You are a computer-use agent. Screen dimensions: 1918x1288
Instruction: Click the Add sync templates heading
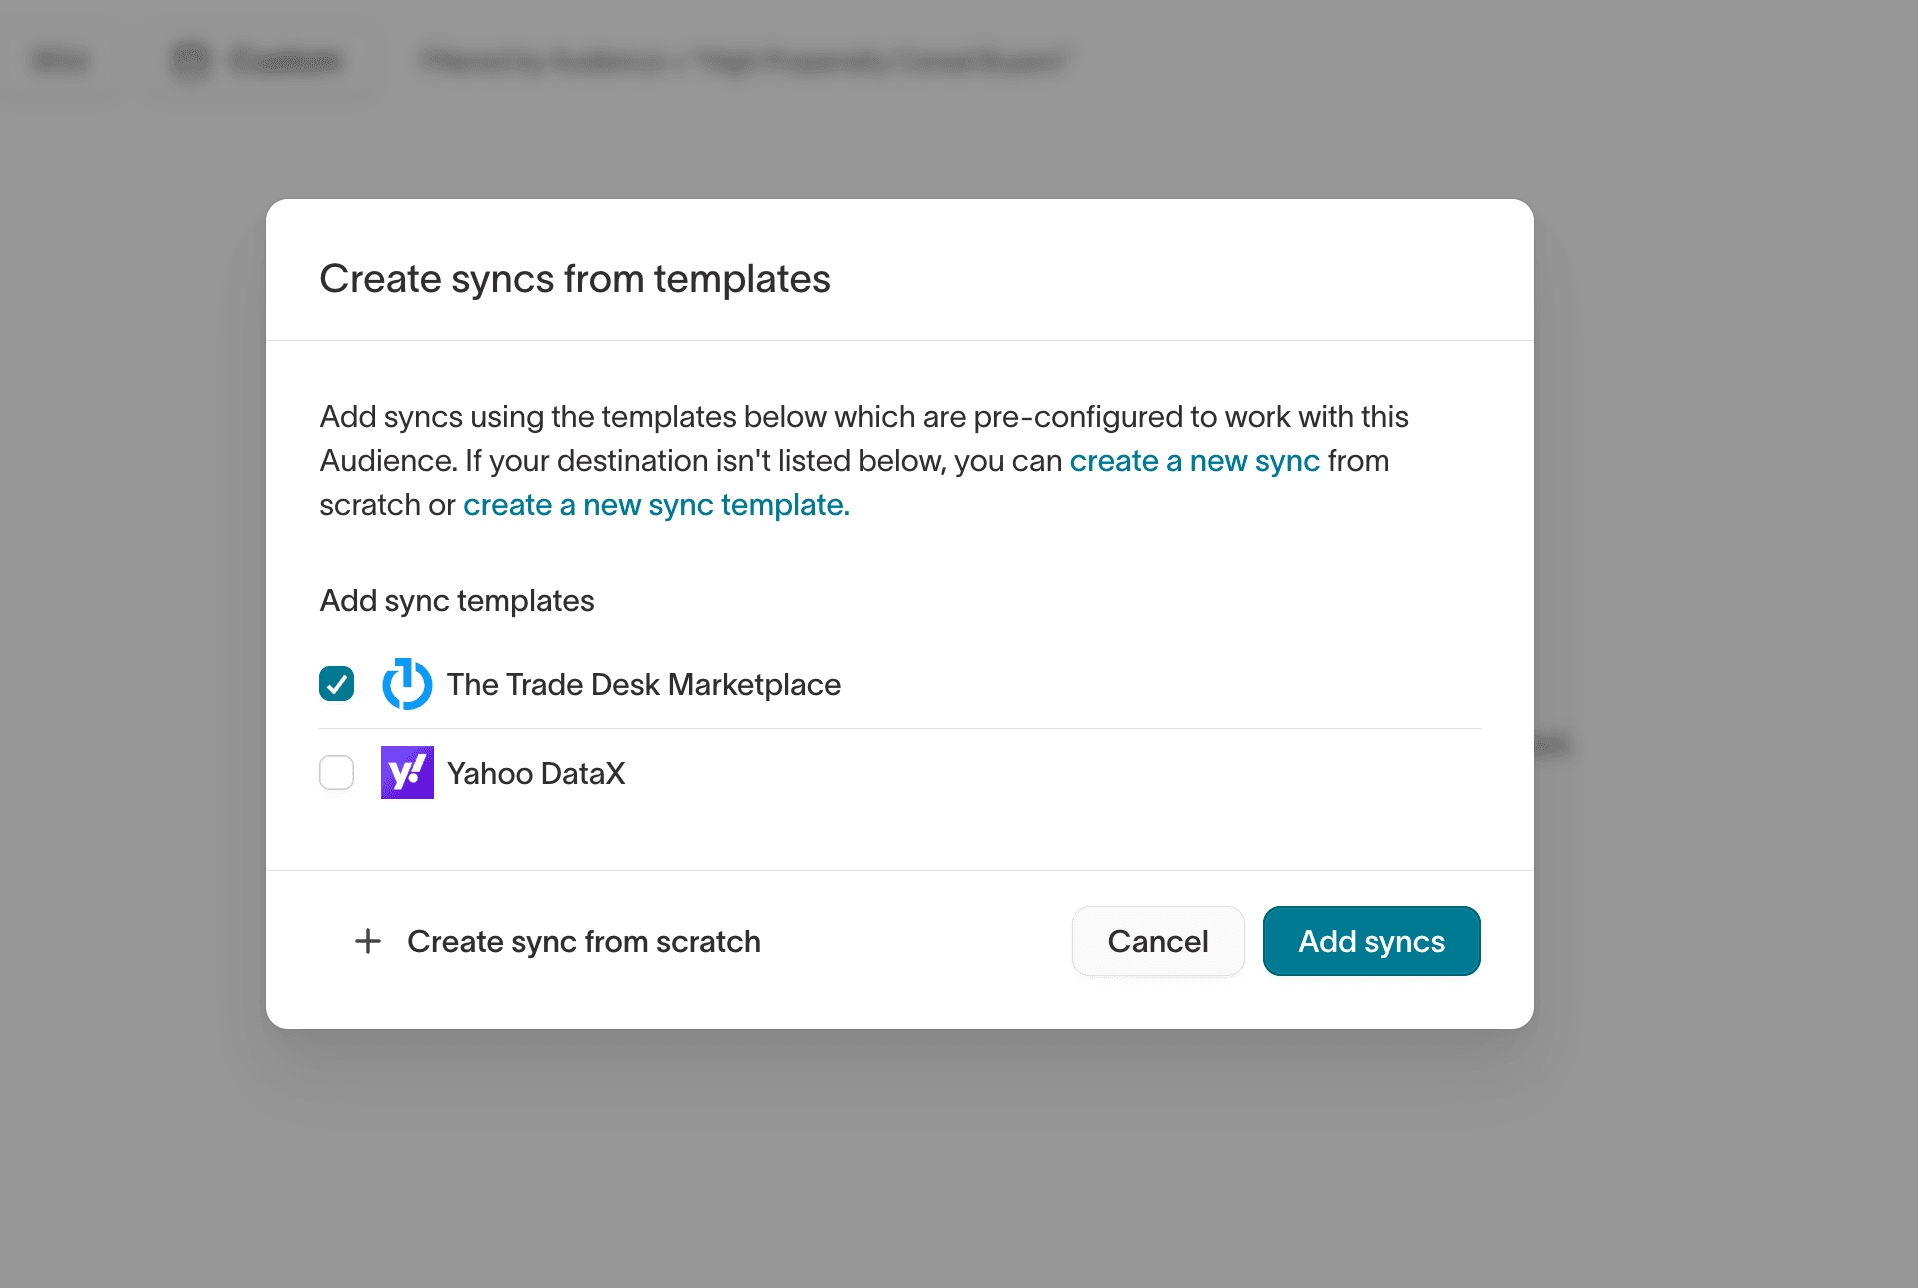point(456,600)
